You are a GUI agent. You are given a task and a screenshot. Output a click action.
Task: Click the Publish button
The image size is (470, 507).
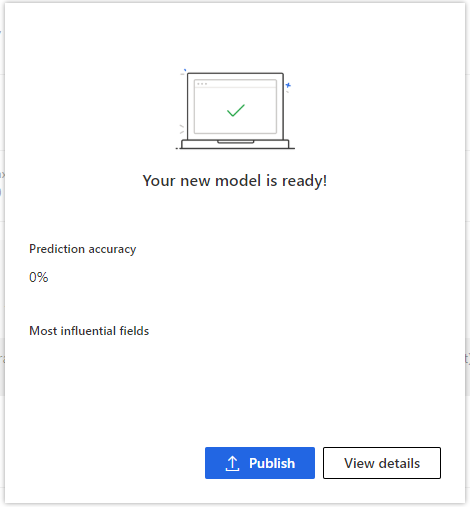tap(260, 463)
